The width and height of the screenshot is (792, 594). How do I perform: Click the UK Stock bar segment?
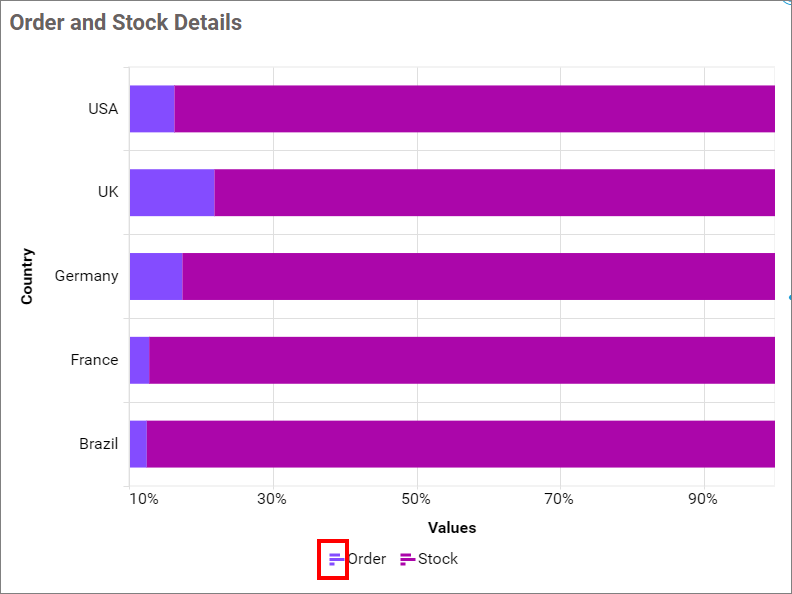[495, 193]
